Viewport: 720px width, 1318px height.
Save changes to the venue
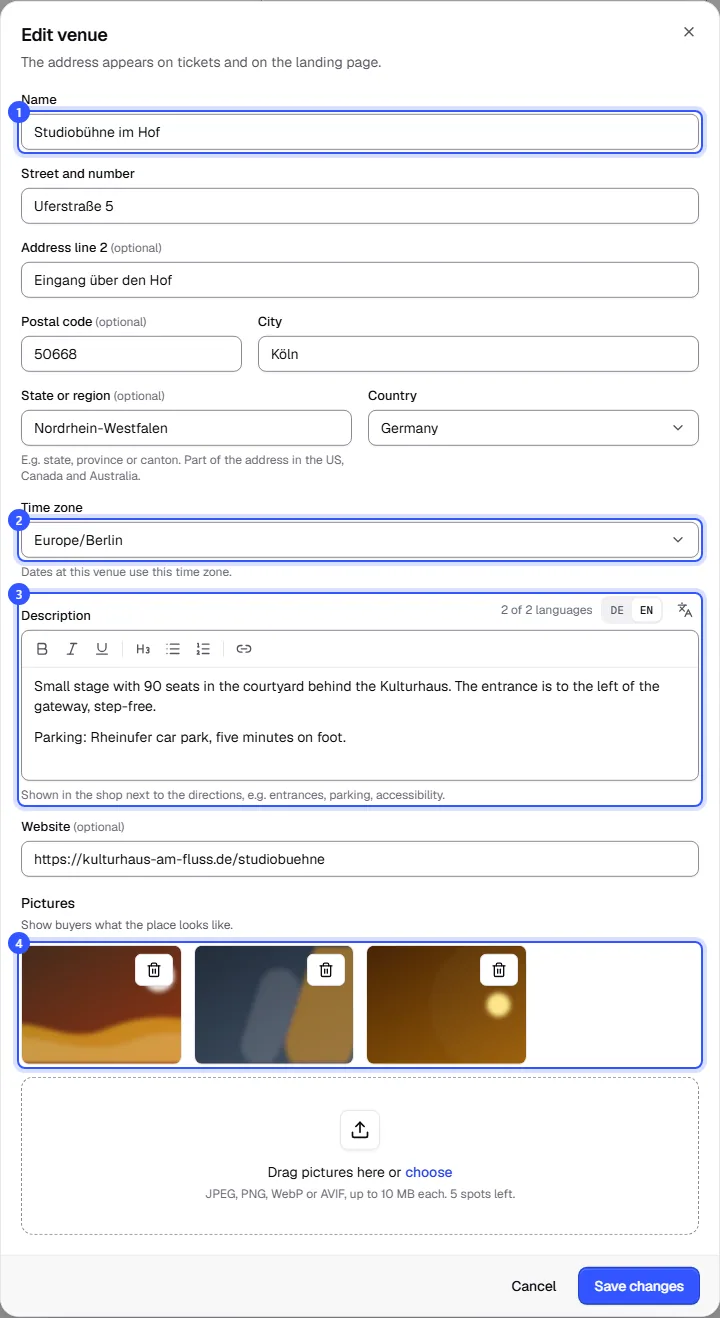639,1286
